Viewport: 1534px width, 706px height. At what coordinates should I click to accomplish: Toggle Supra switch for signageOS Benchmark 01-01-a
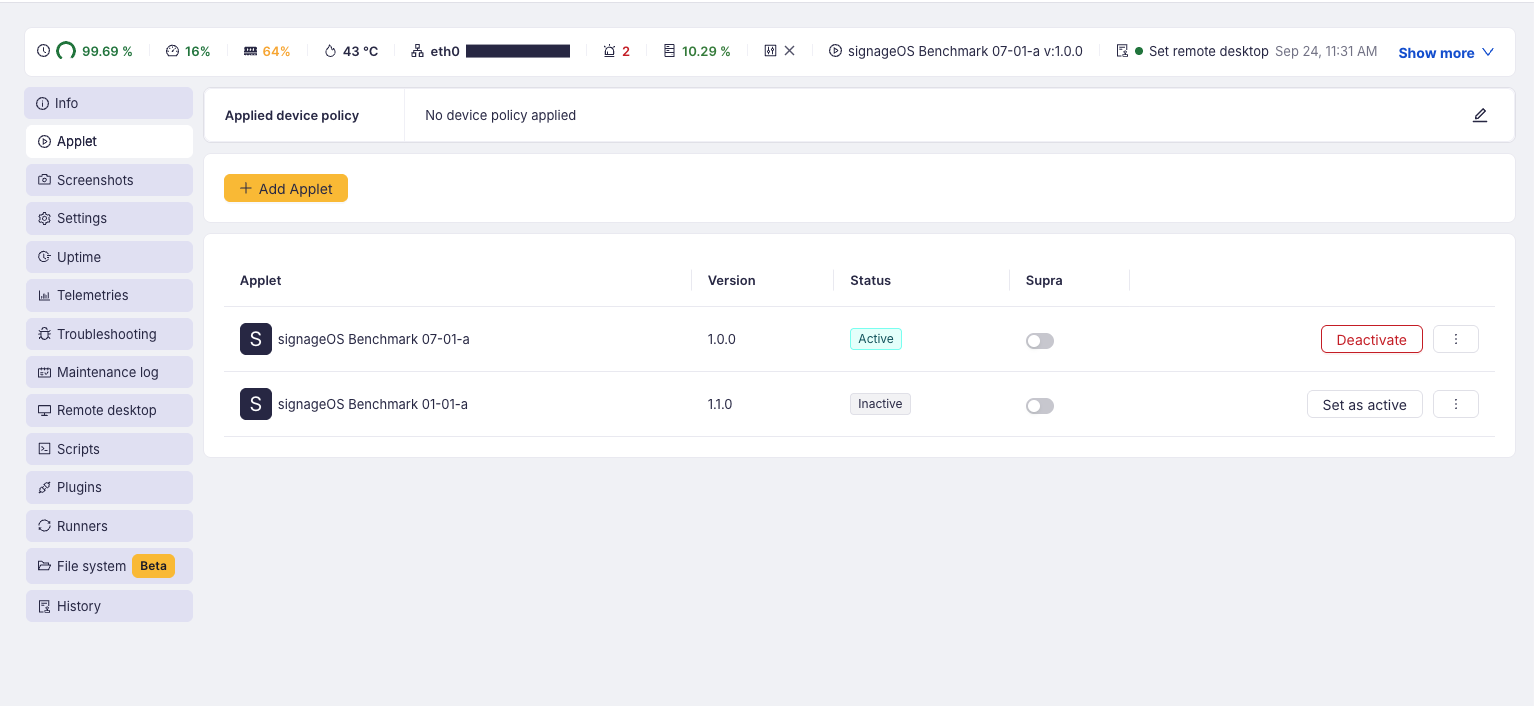tap(1040, 406)
